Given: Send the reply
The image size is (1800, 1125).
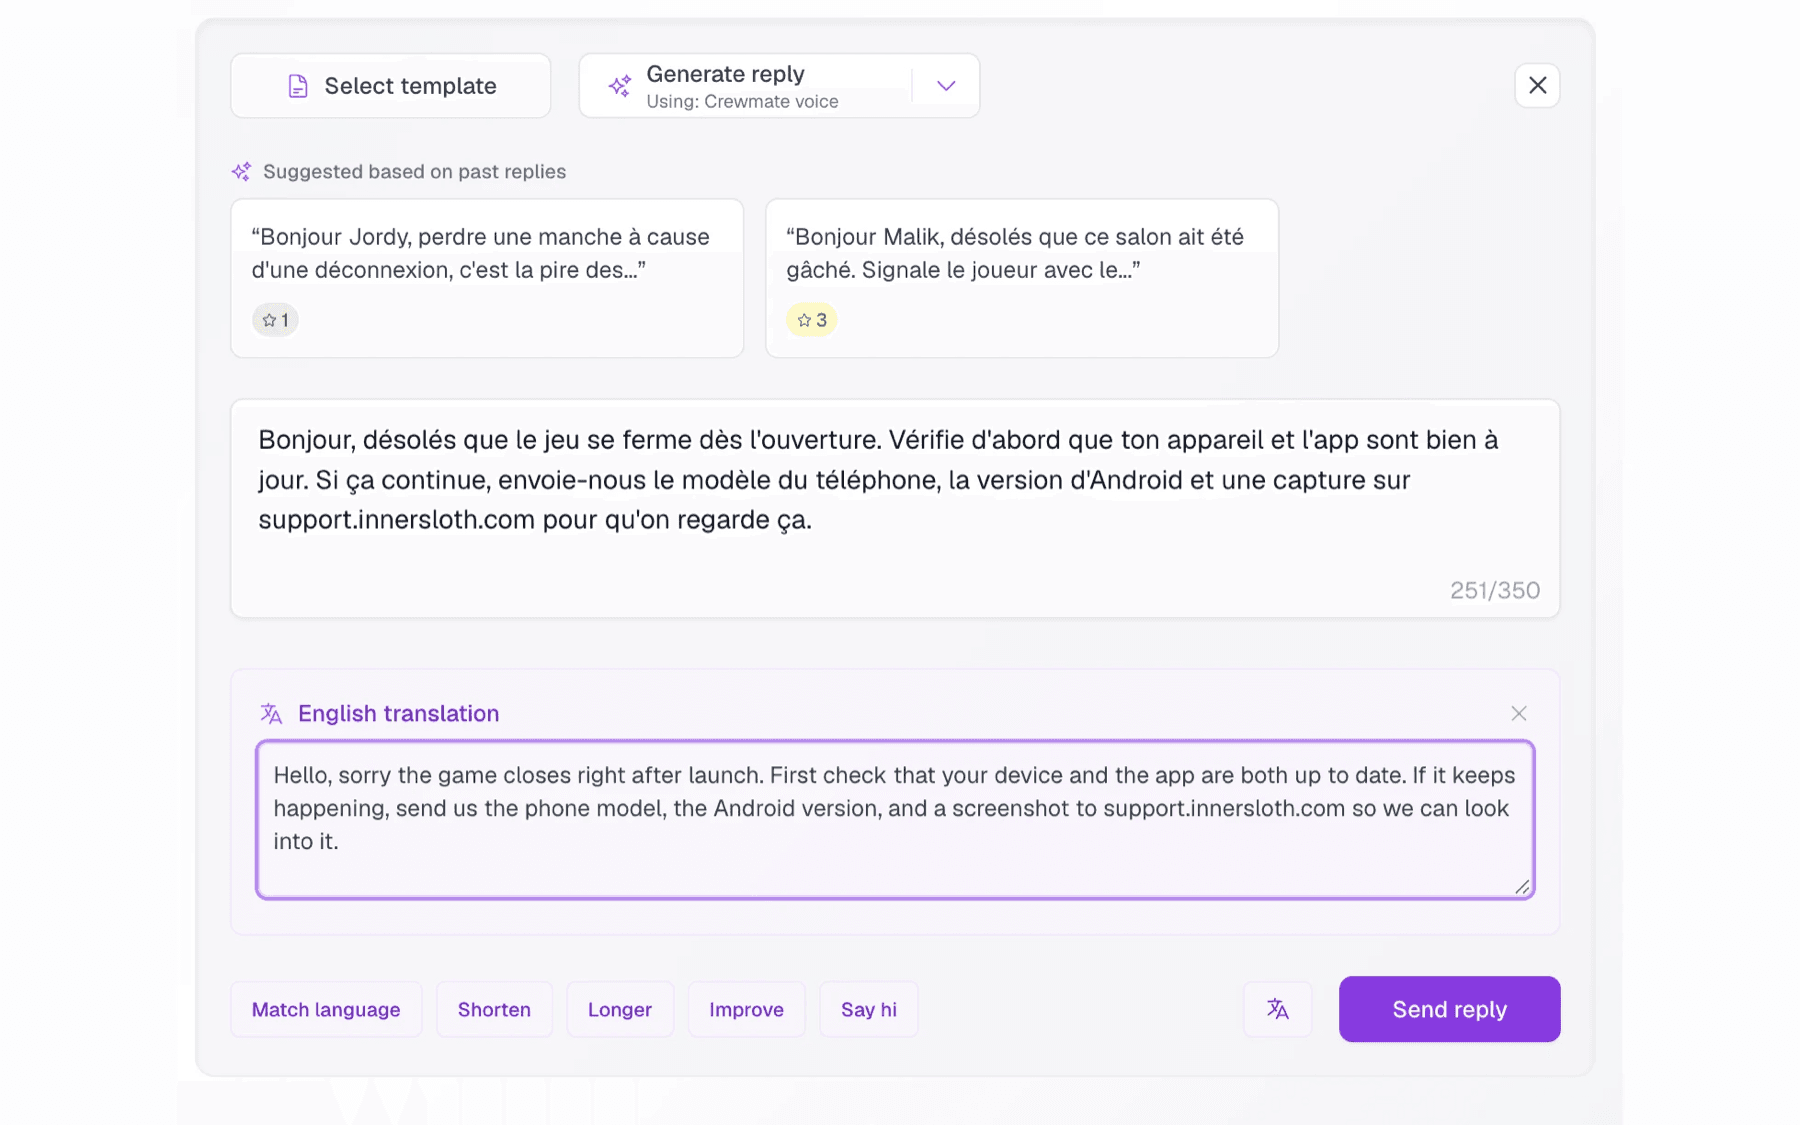Looking at the screenshot, I should click(1449, 1009).
